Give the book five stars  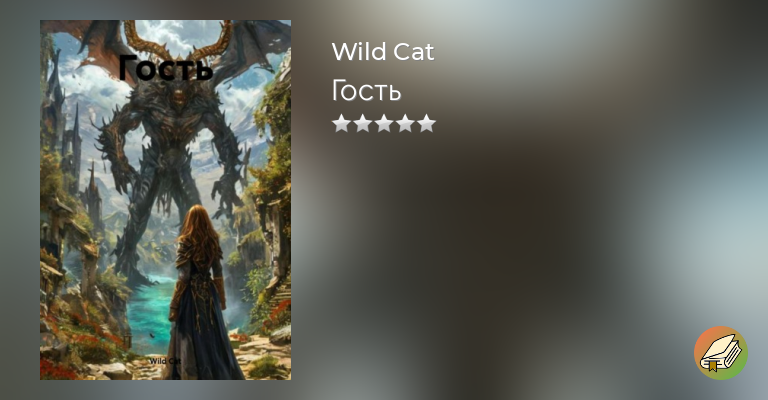pyautogui.click(x=427, y=123)
